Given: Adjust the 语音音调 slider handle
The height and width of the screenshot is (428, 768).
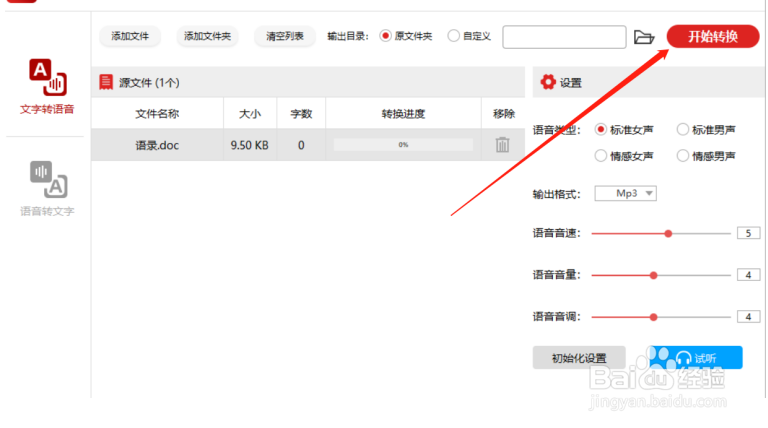Looking at the screenshot, I should point(653,317).
